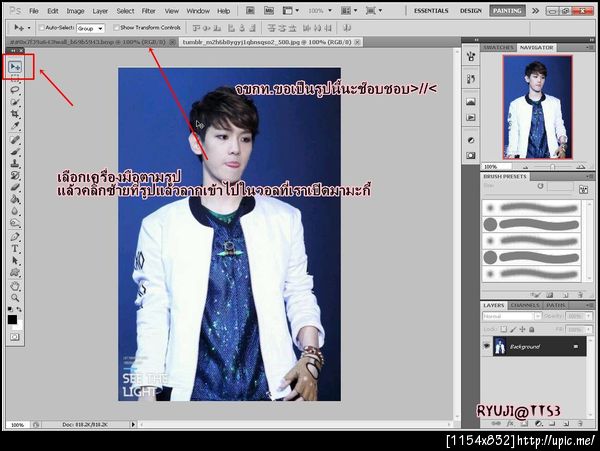Switch to the Design workspace
This screenshot has width=600, height=451.
[x=471, y=11]
